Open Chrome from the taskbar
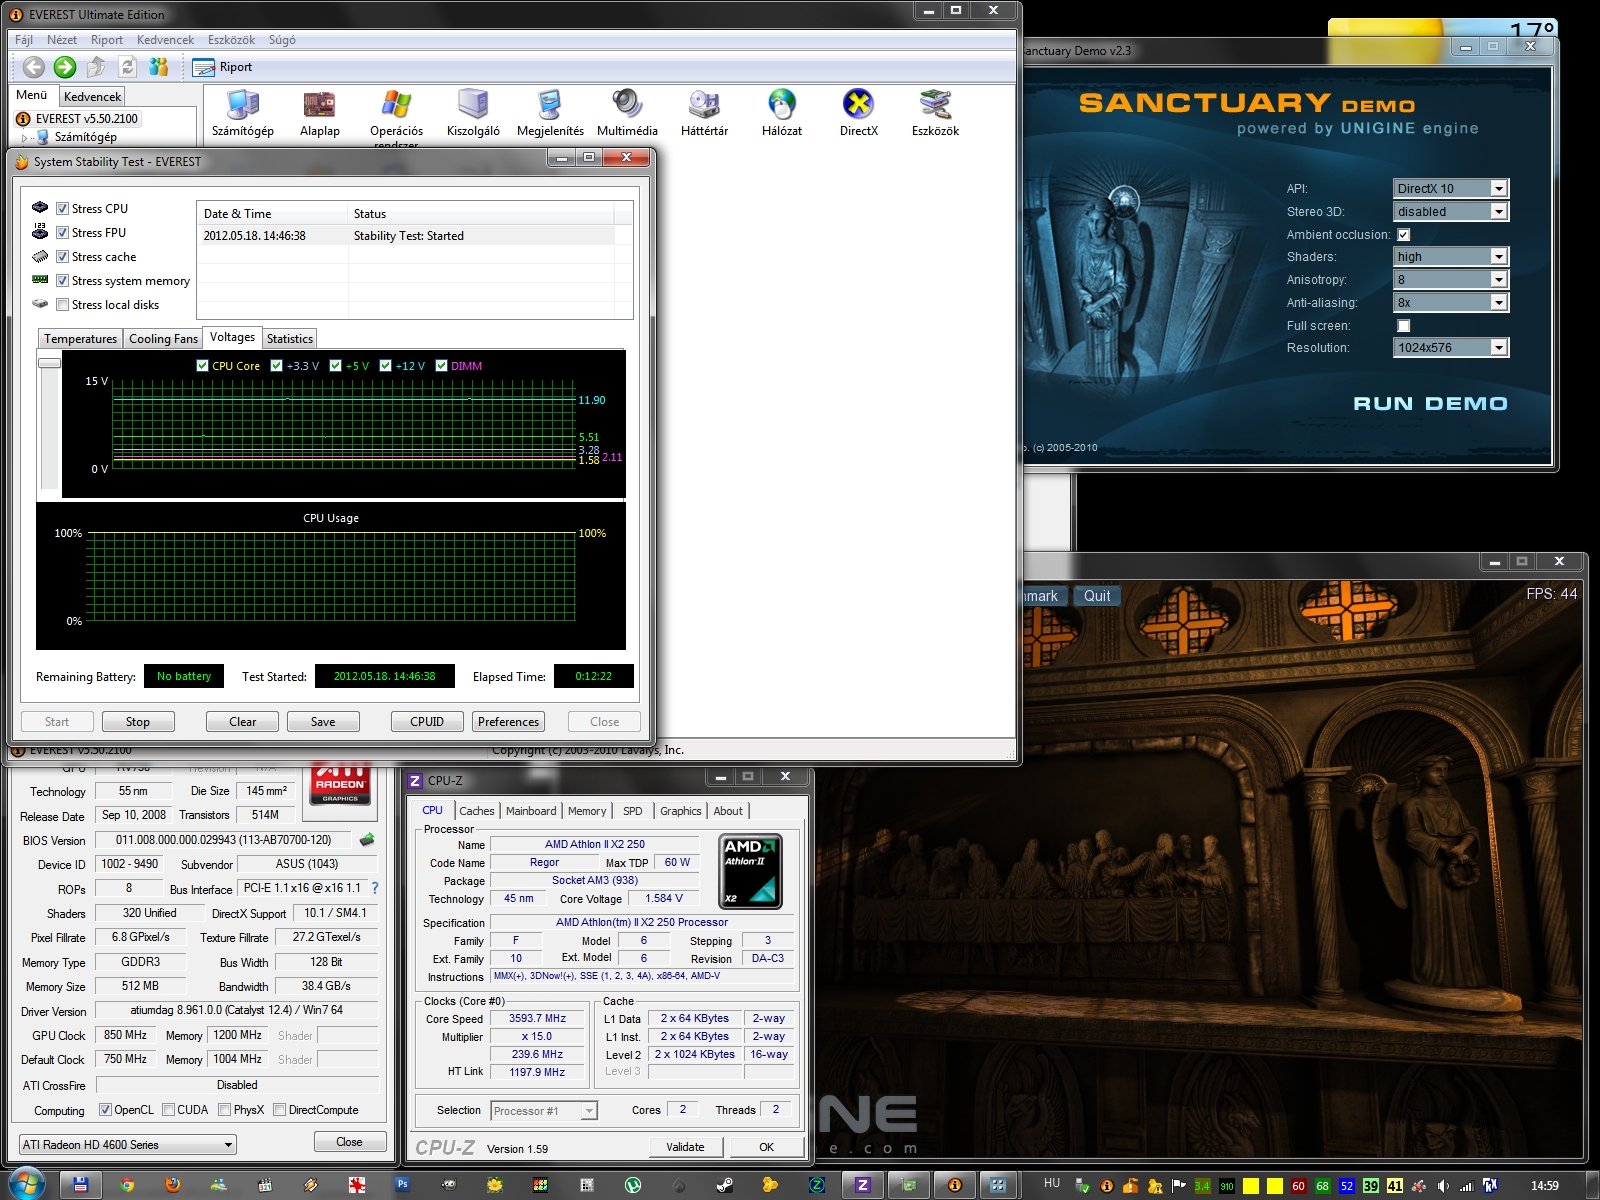This screenshot has width=1600, height=1200. pos(127,1185)
